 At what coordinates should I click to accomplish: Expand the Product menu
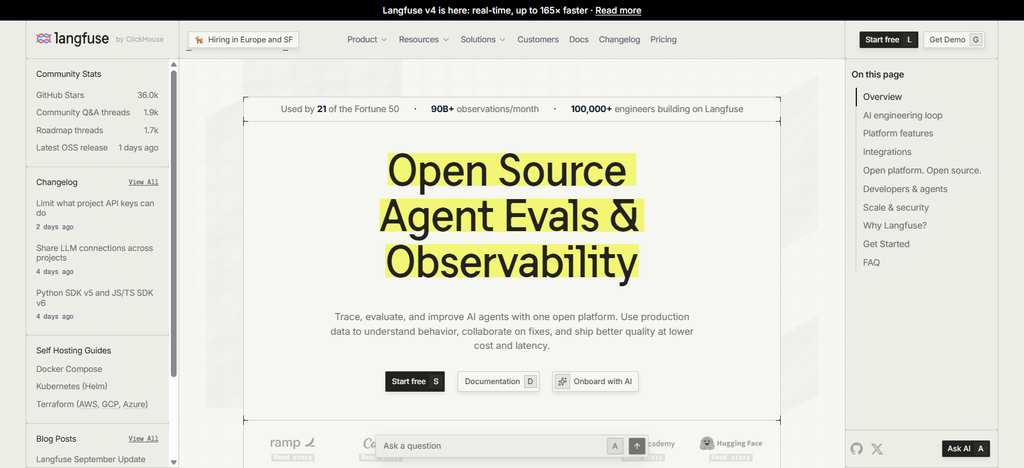(x=367, y=39)
